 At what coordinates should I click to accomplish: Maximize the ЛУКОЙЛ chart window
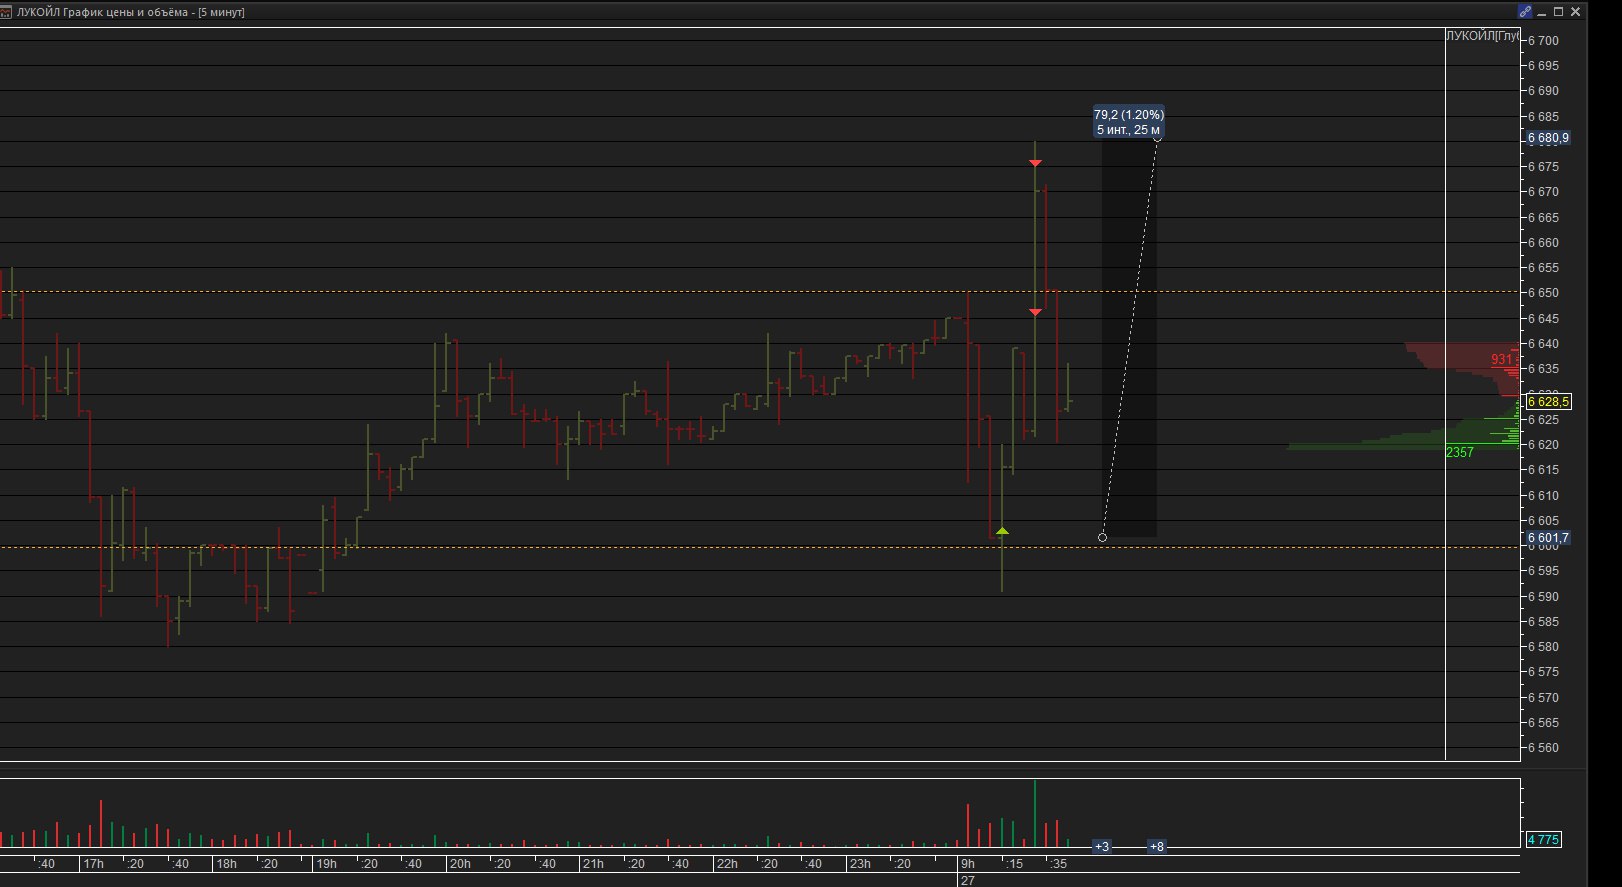click(x=1558, y=12)
